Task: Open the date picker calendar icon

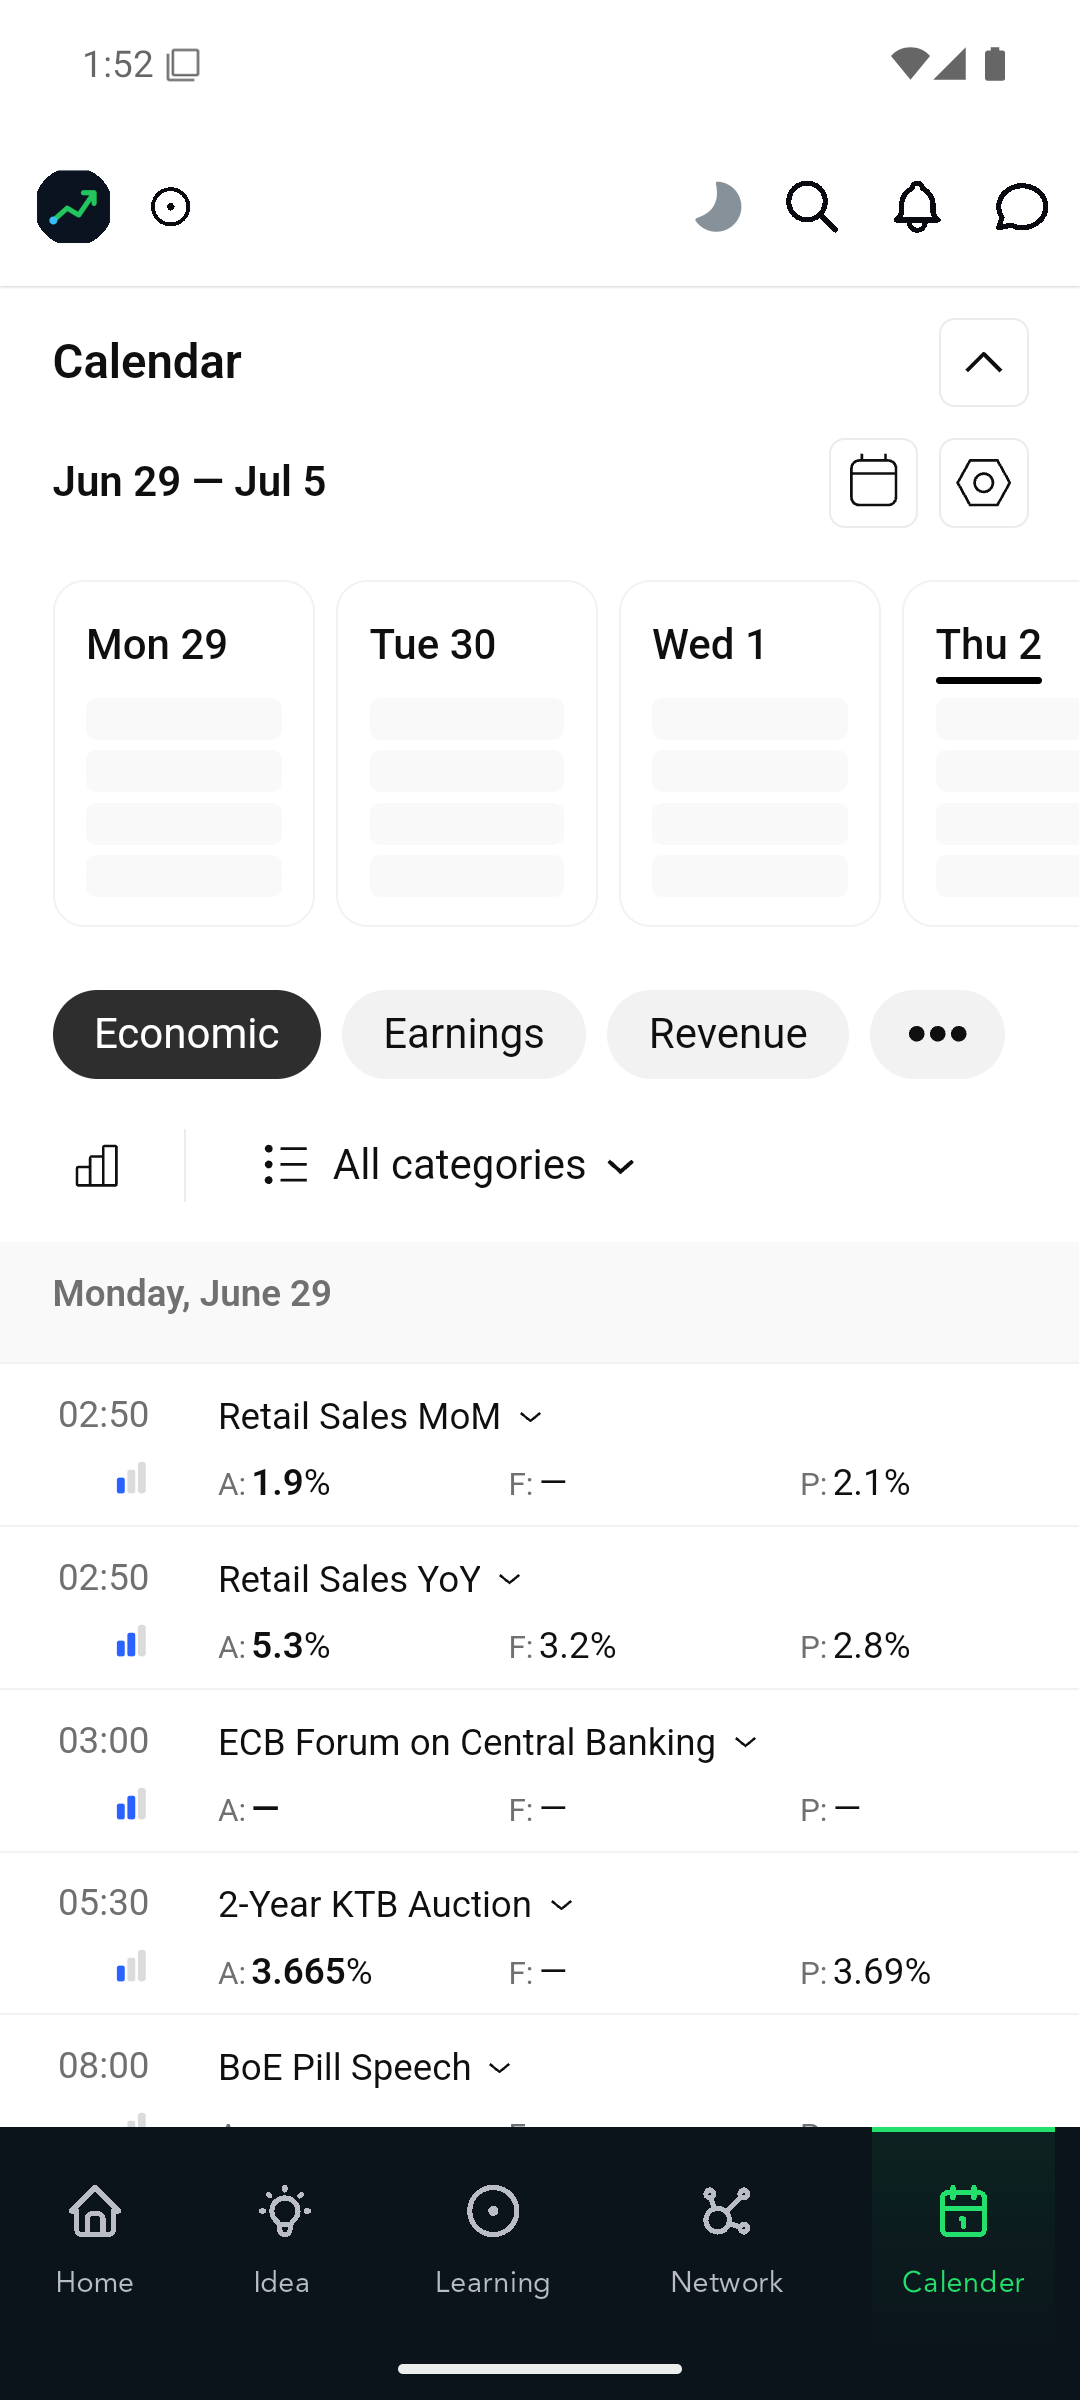Action: point(873,482)
